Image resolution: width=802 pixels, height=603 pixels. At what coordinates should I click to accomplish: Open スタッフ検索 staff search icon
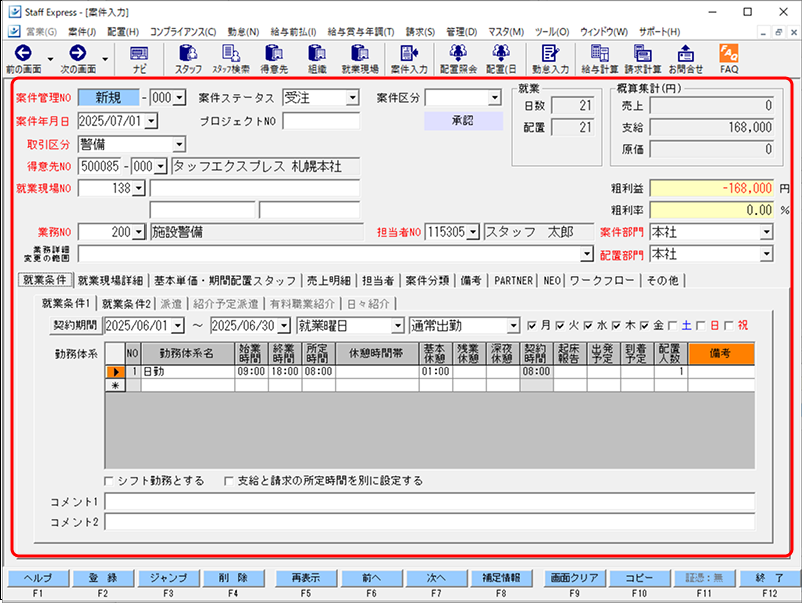(231, 58)
